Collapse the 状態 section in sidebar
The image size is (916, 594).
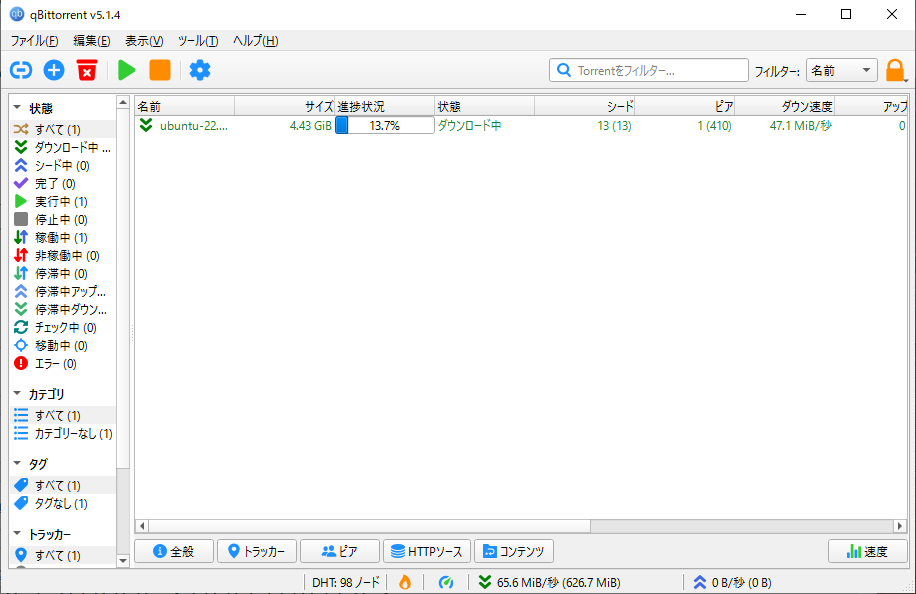(18, 108)
